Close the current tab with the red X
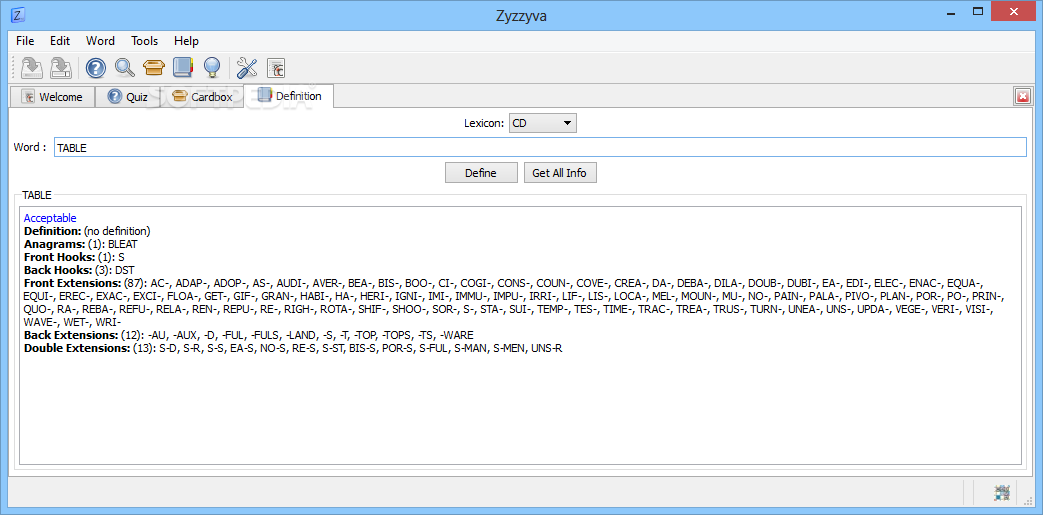This screenshot has width=1043, height=515. tap(1022, 97)
